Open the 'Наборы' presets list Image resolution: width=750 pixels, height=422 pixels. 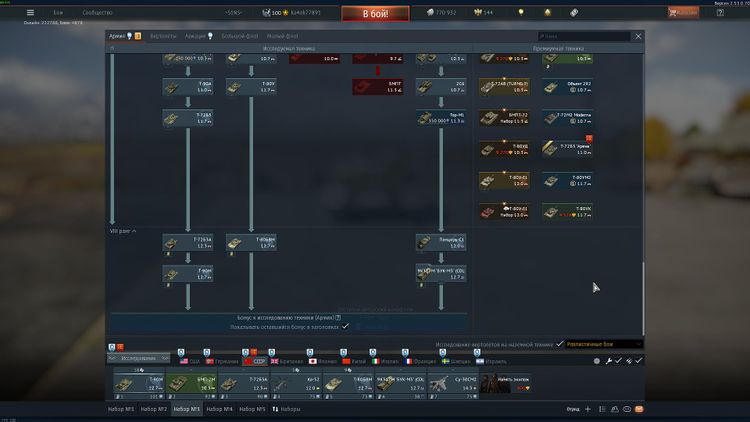click(x=286, y=409)
